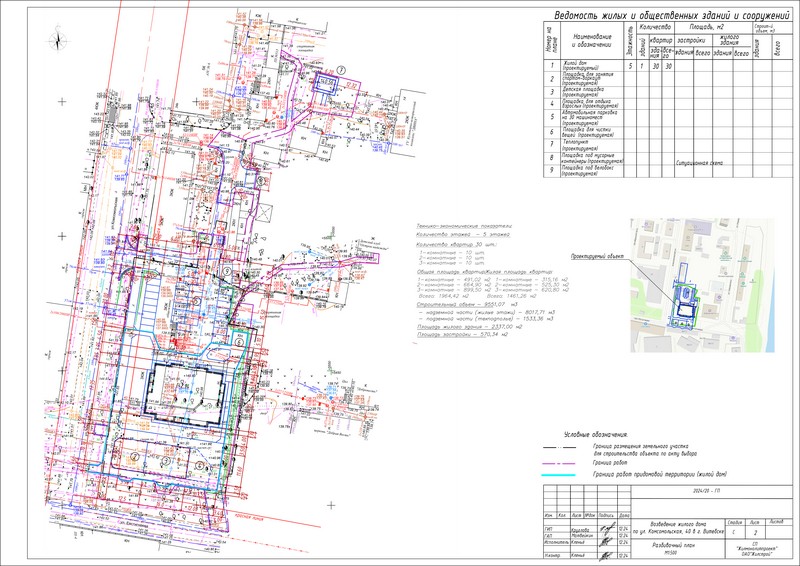This screenshot has height=566, width=800.
Task: Click the 'Кацапова' name cell
Action: [583, 530]
